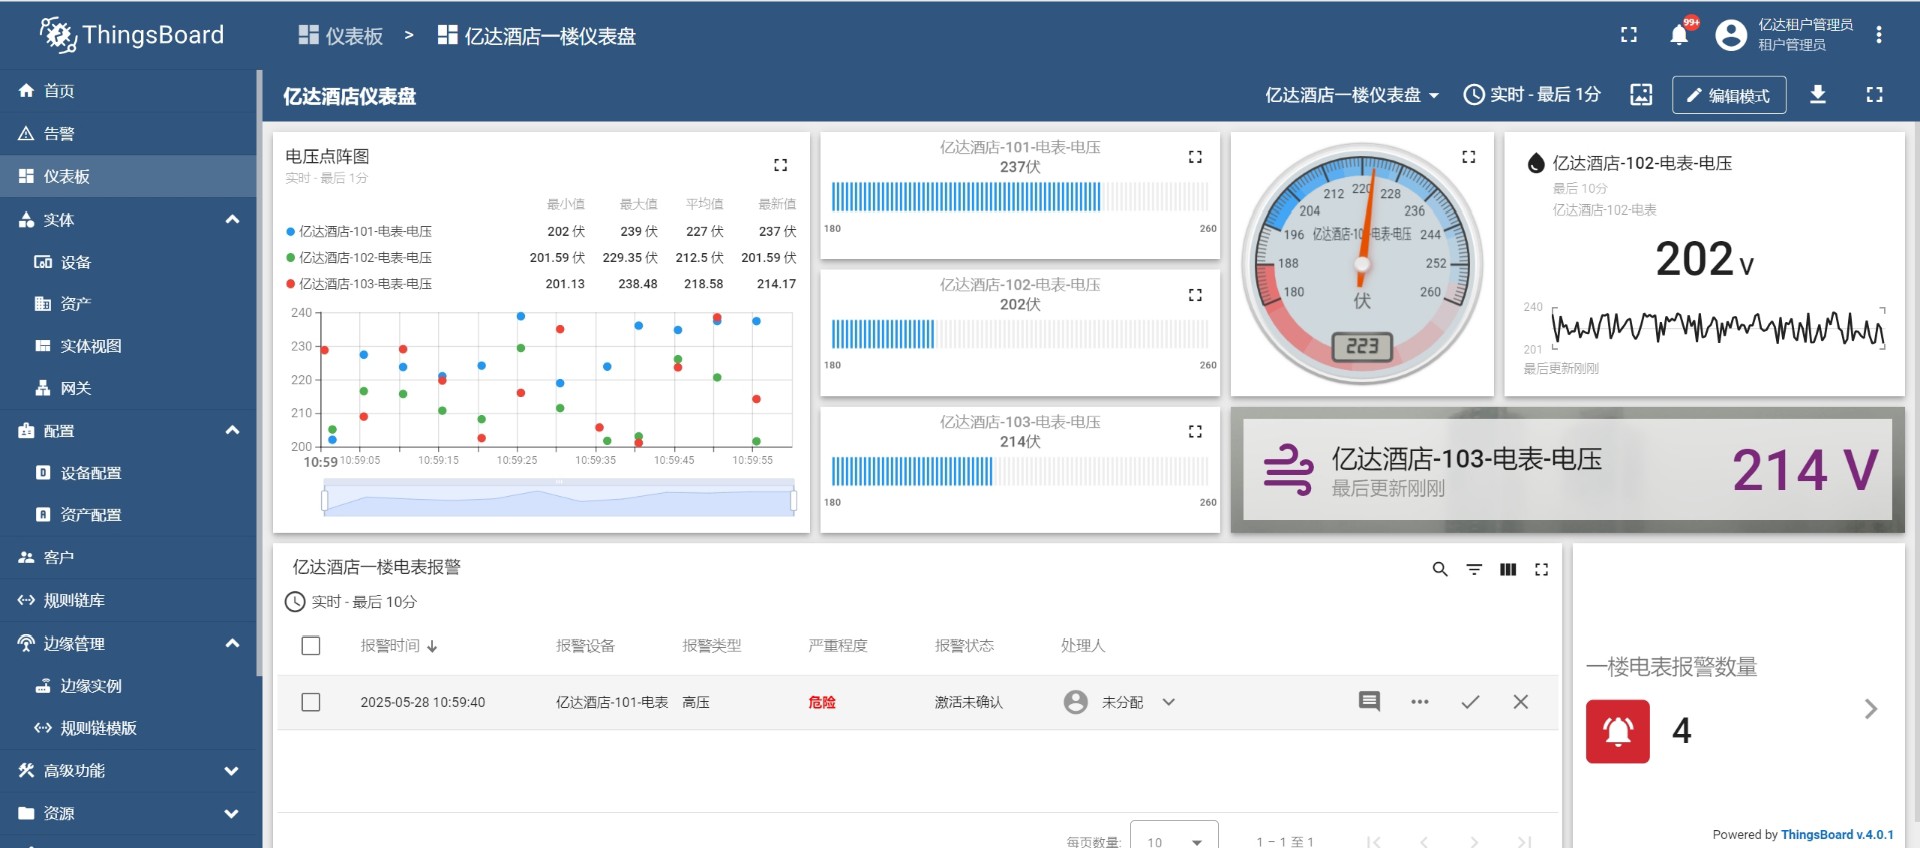This screenshot has height=848, width=1920.
Task: Open the notifications bell icon
Action: point(1679,36)
